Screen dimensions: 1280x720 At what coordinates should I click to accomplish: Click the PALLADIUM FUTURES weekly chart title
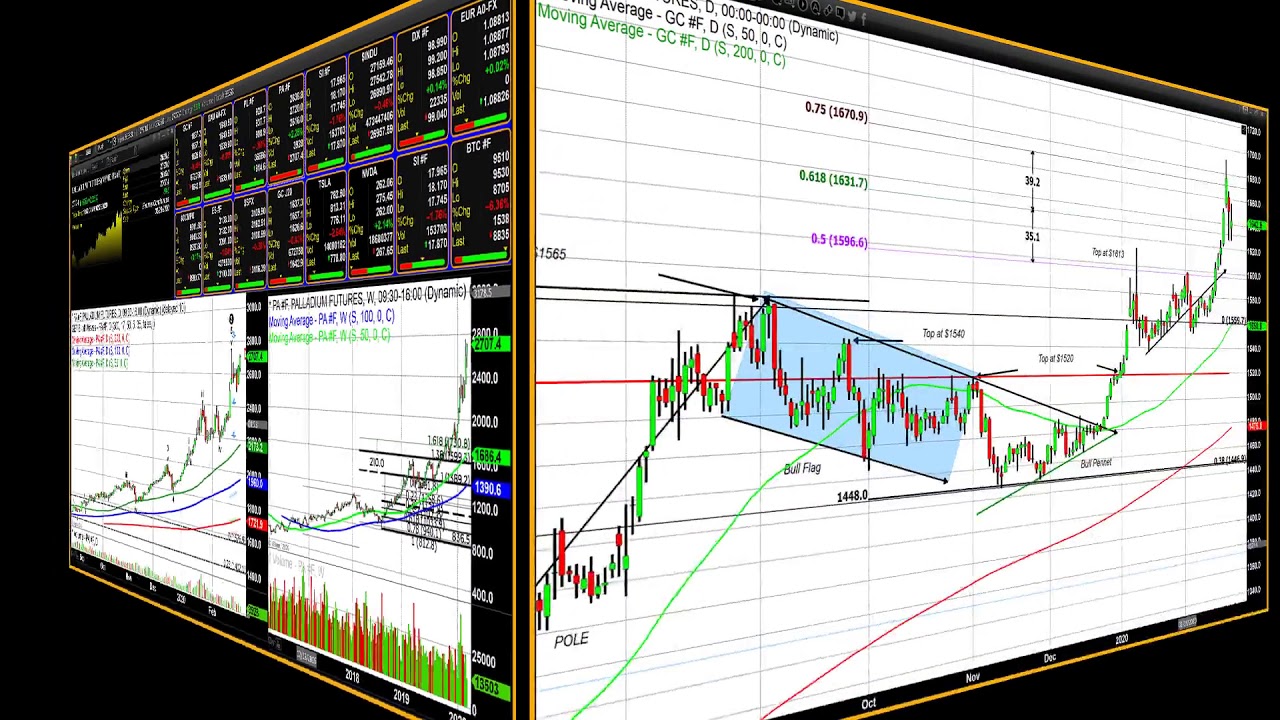tap(367, 297)
